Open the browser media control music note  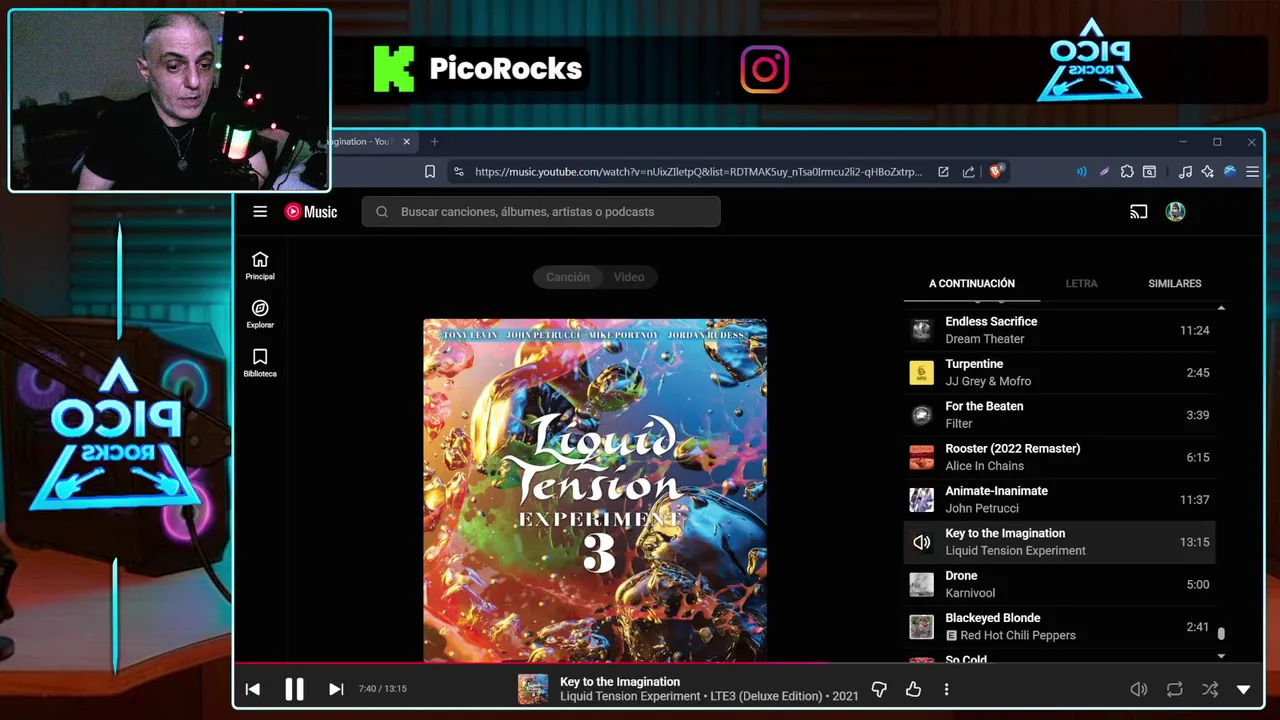point(1185,172)
